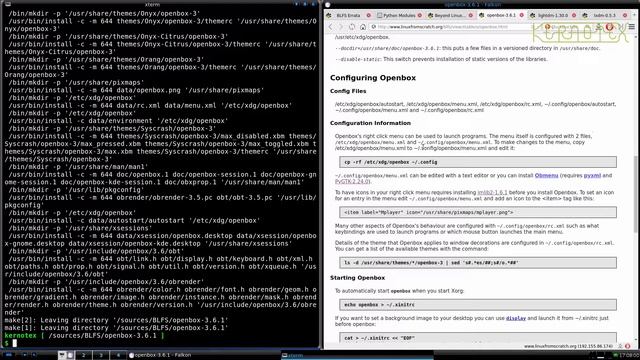Image resolution: width=640 pixels, height=360 pixels.
Task: Open a new tab with plus button
Action: click(634, 16)
